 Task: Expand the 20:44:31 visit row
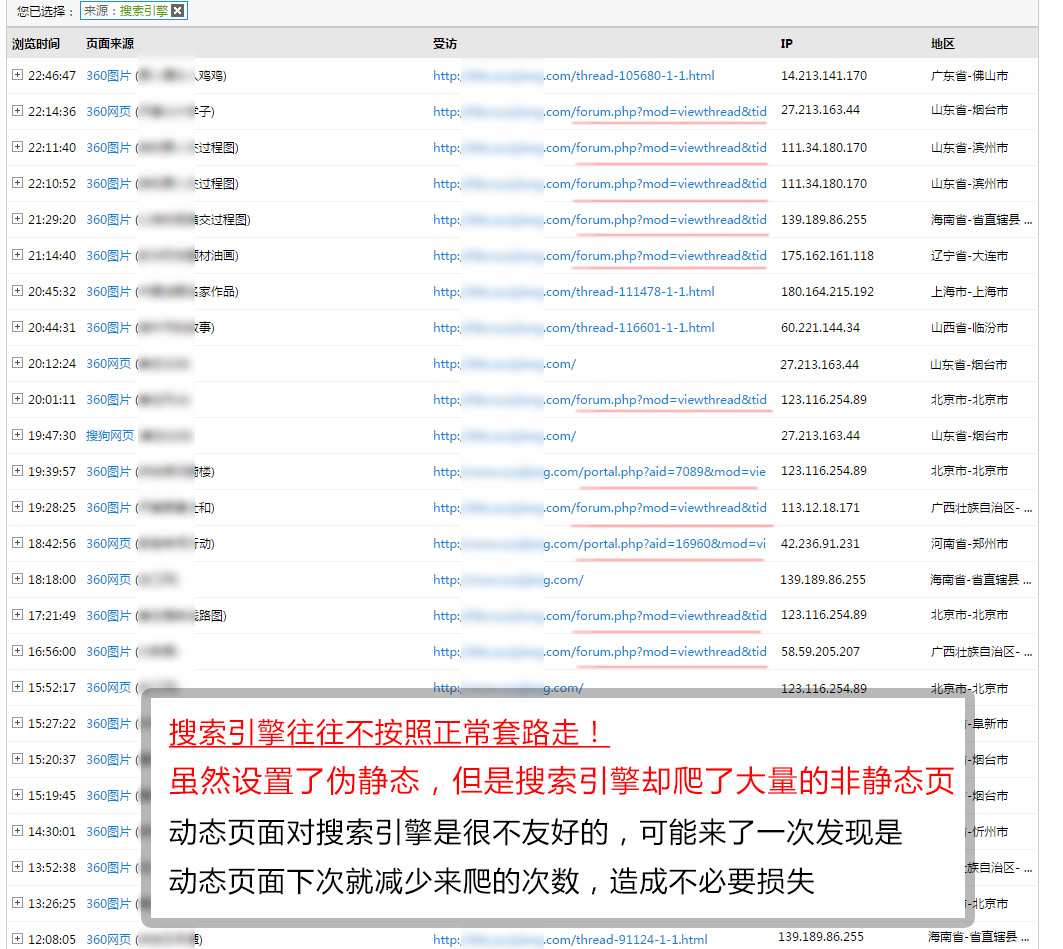click(x=18, y=326)
